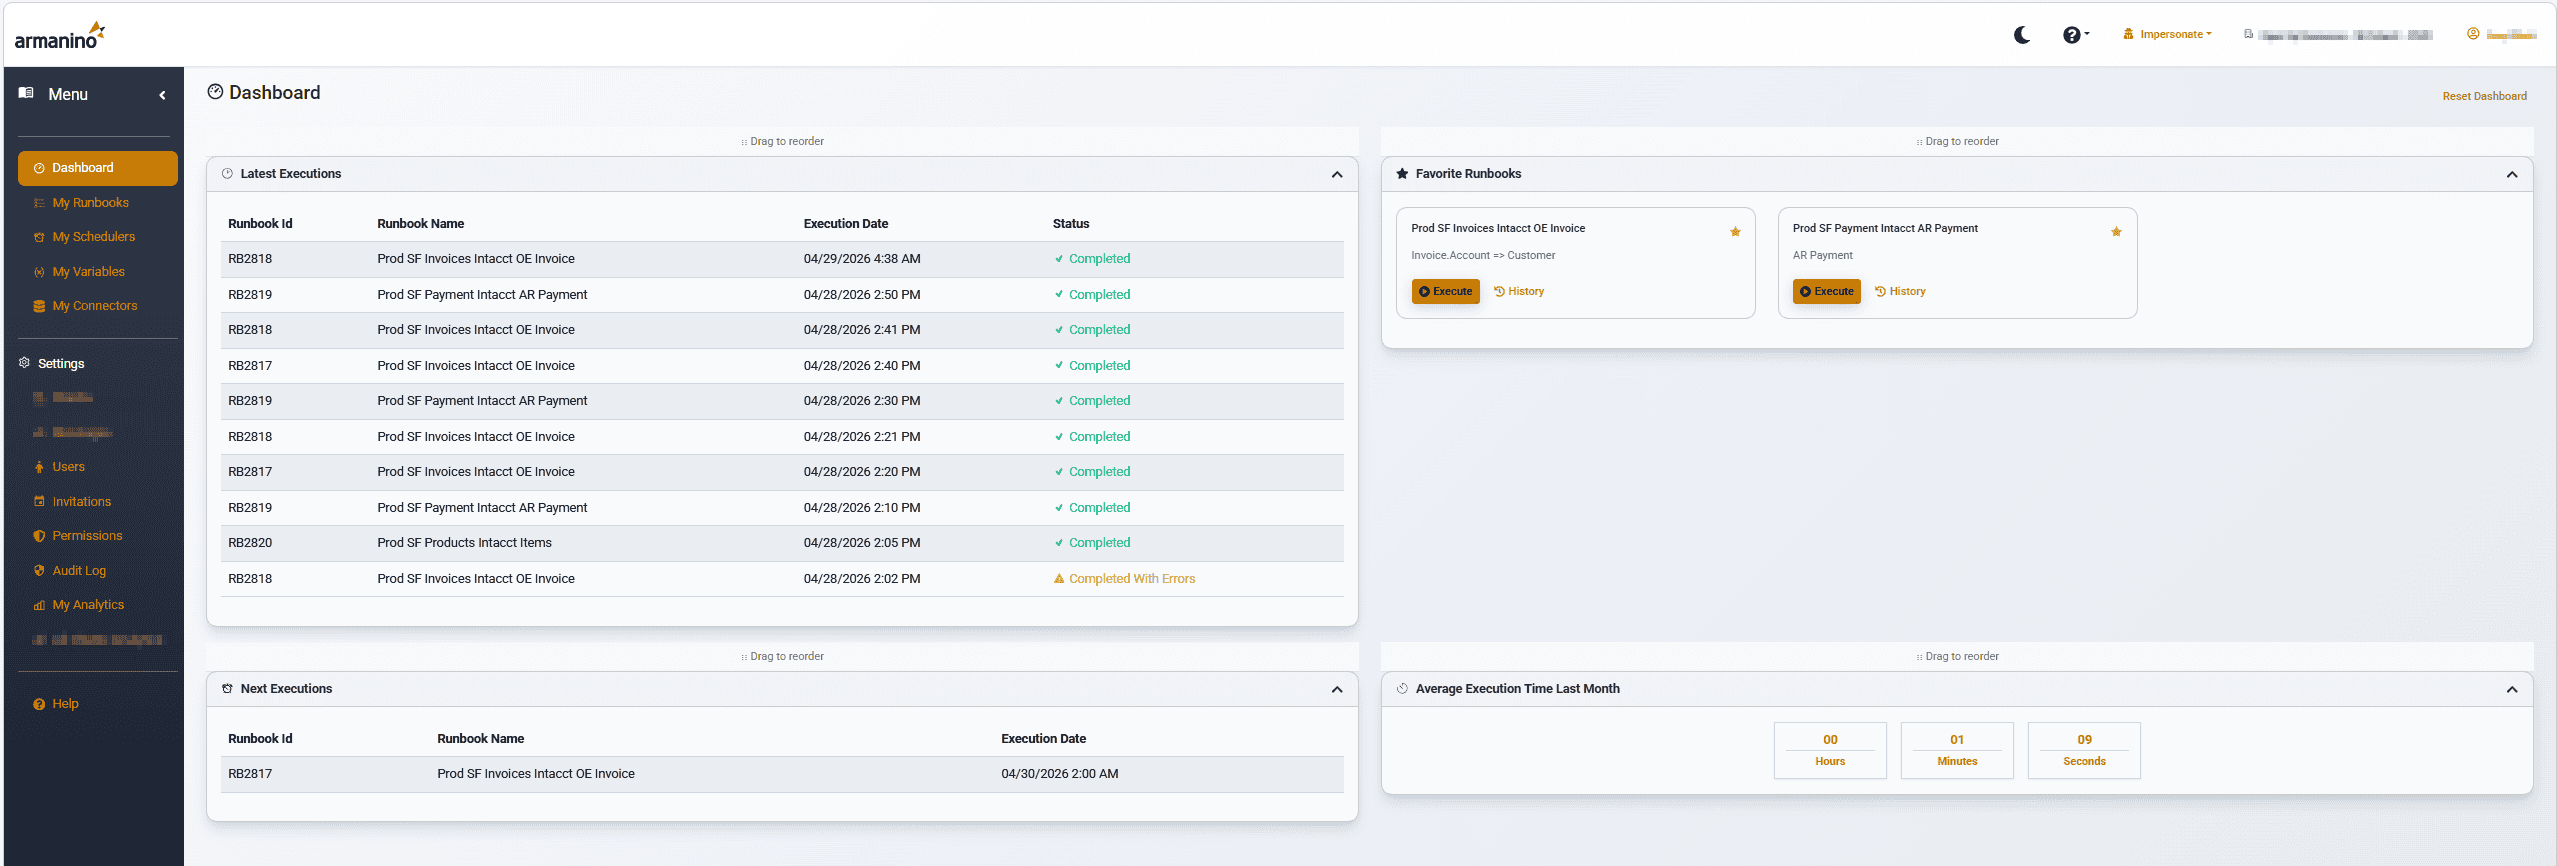View History of Prod SF Invoices runbook
2557x866 pixels.
click(1519, 292)
